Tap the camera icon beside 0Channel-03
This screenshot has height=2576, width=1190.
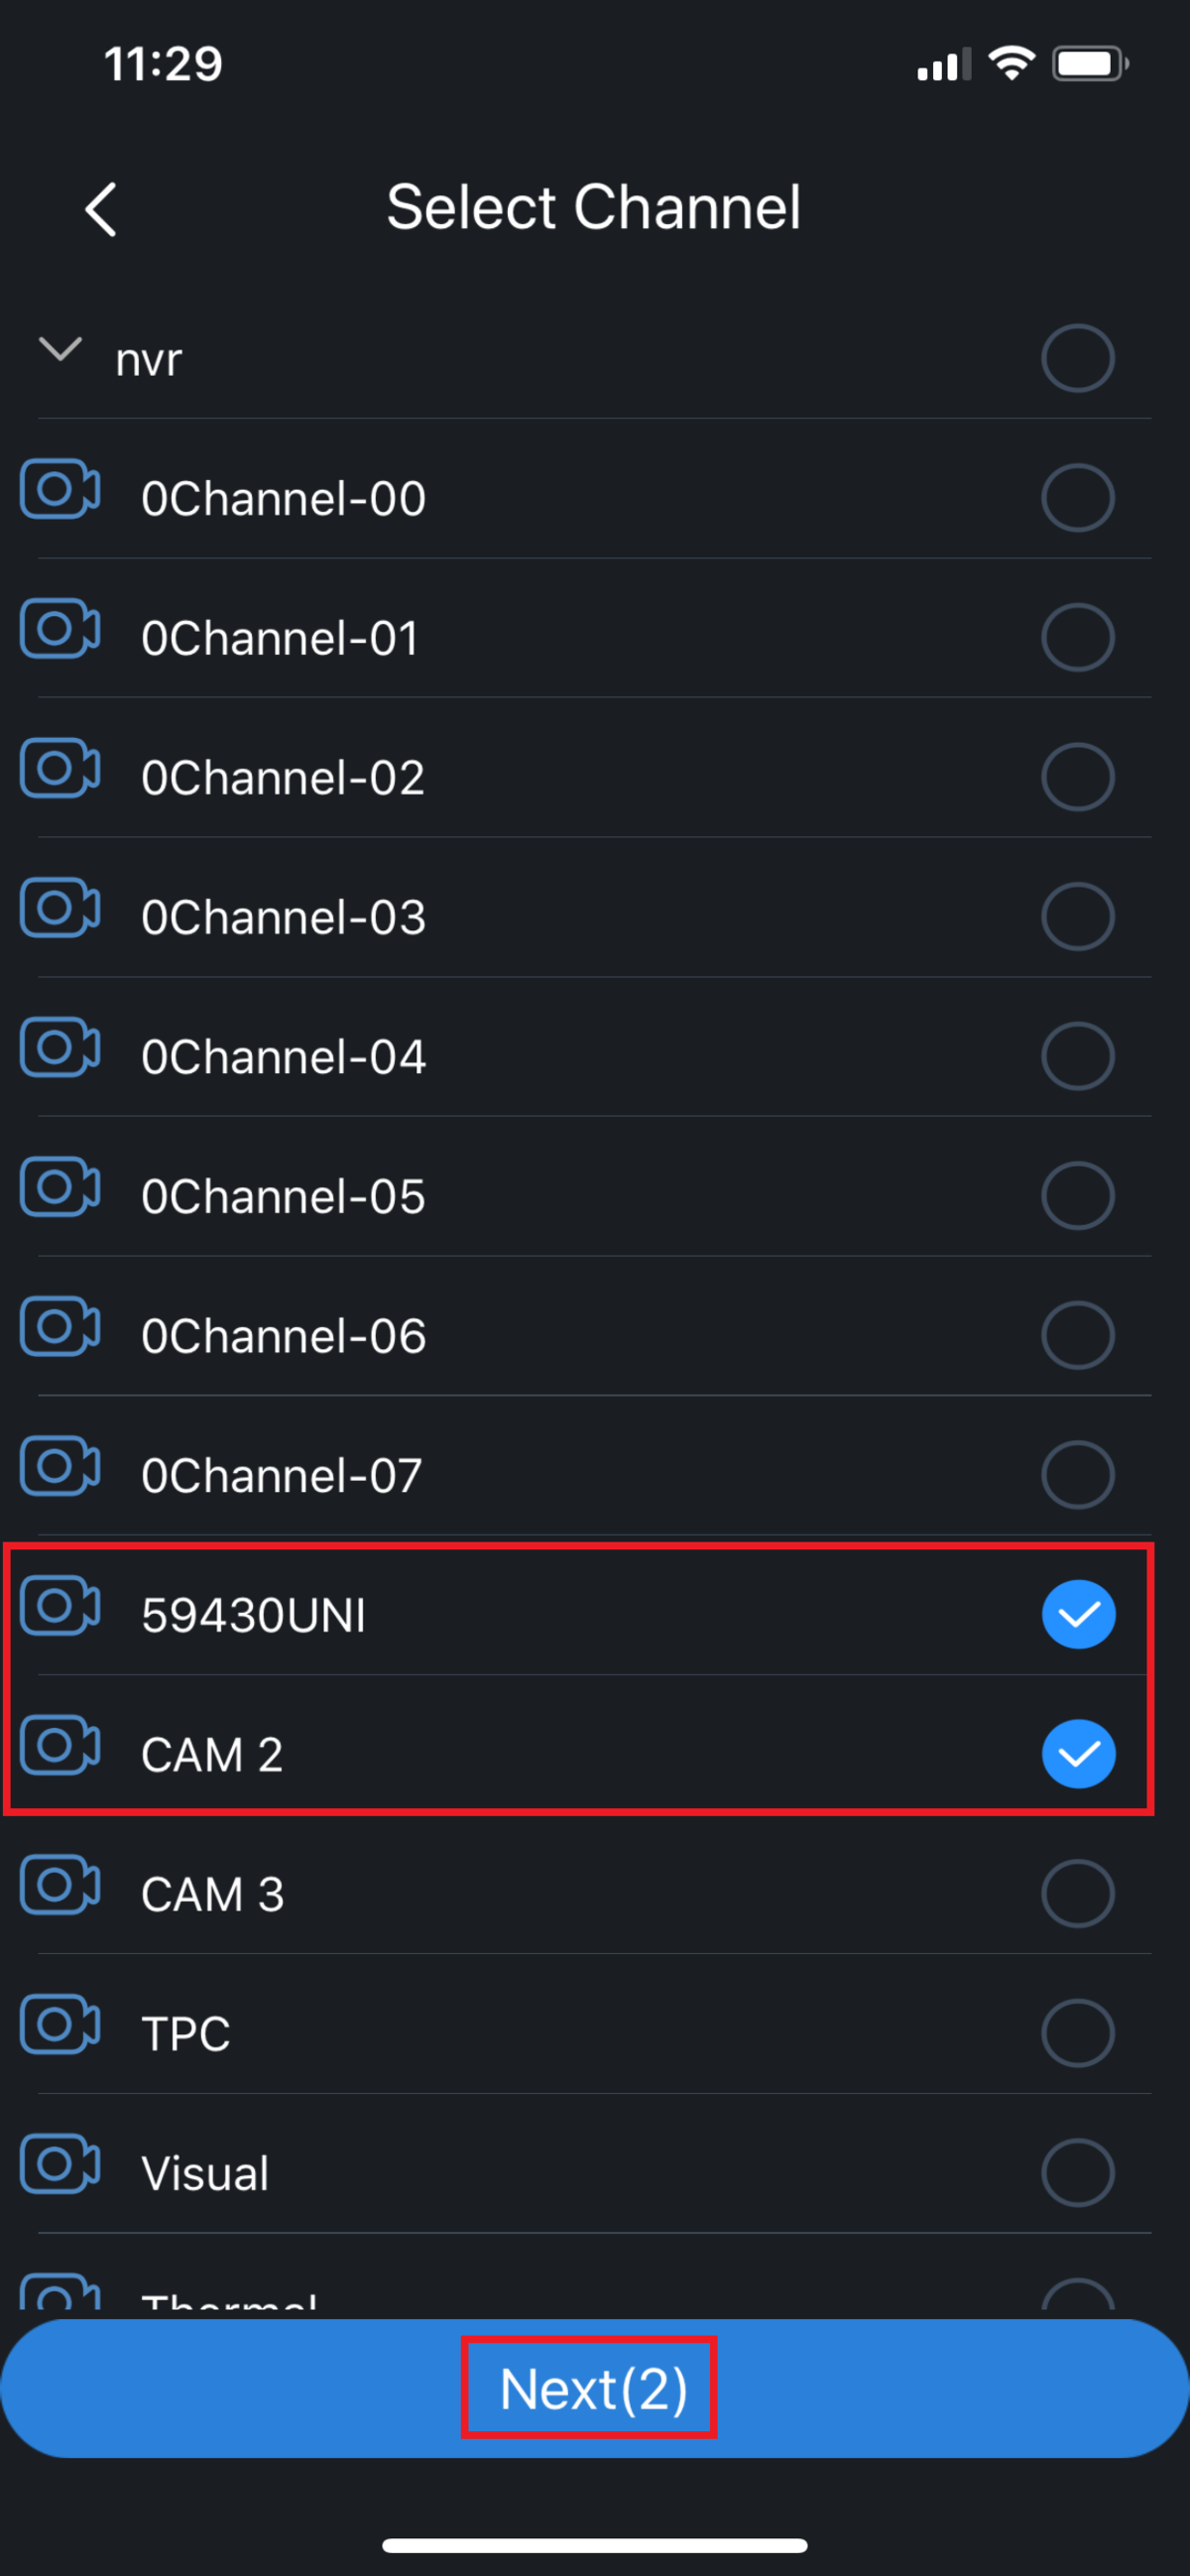click(60, 909)
